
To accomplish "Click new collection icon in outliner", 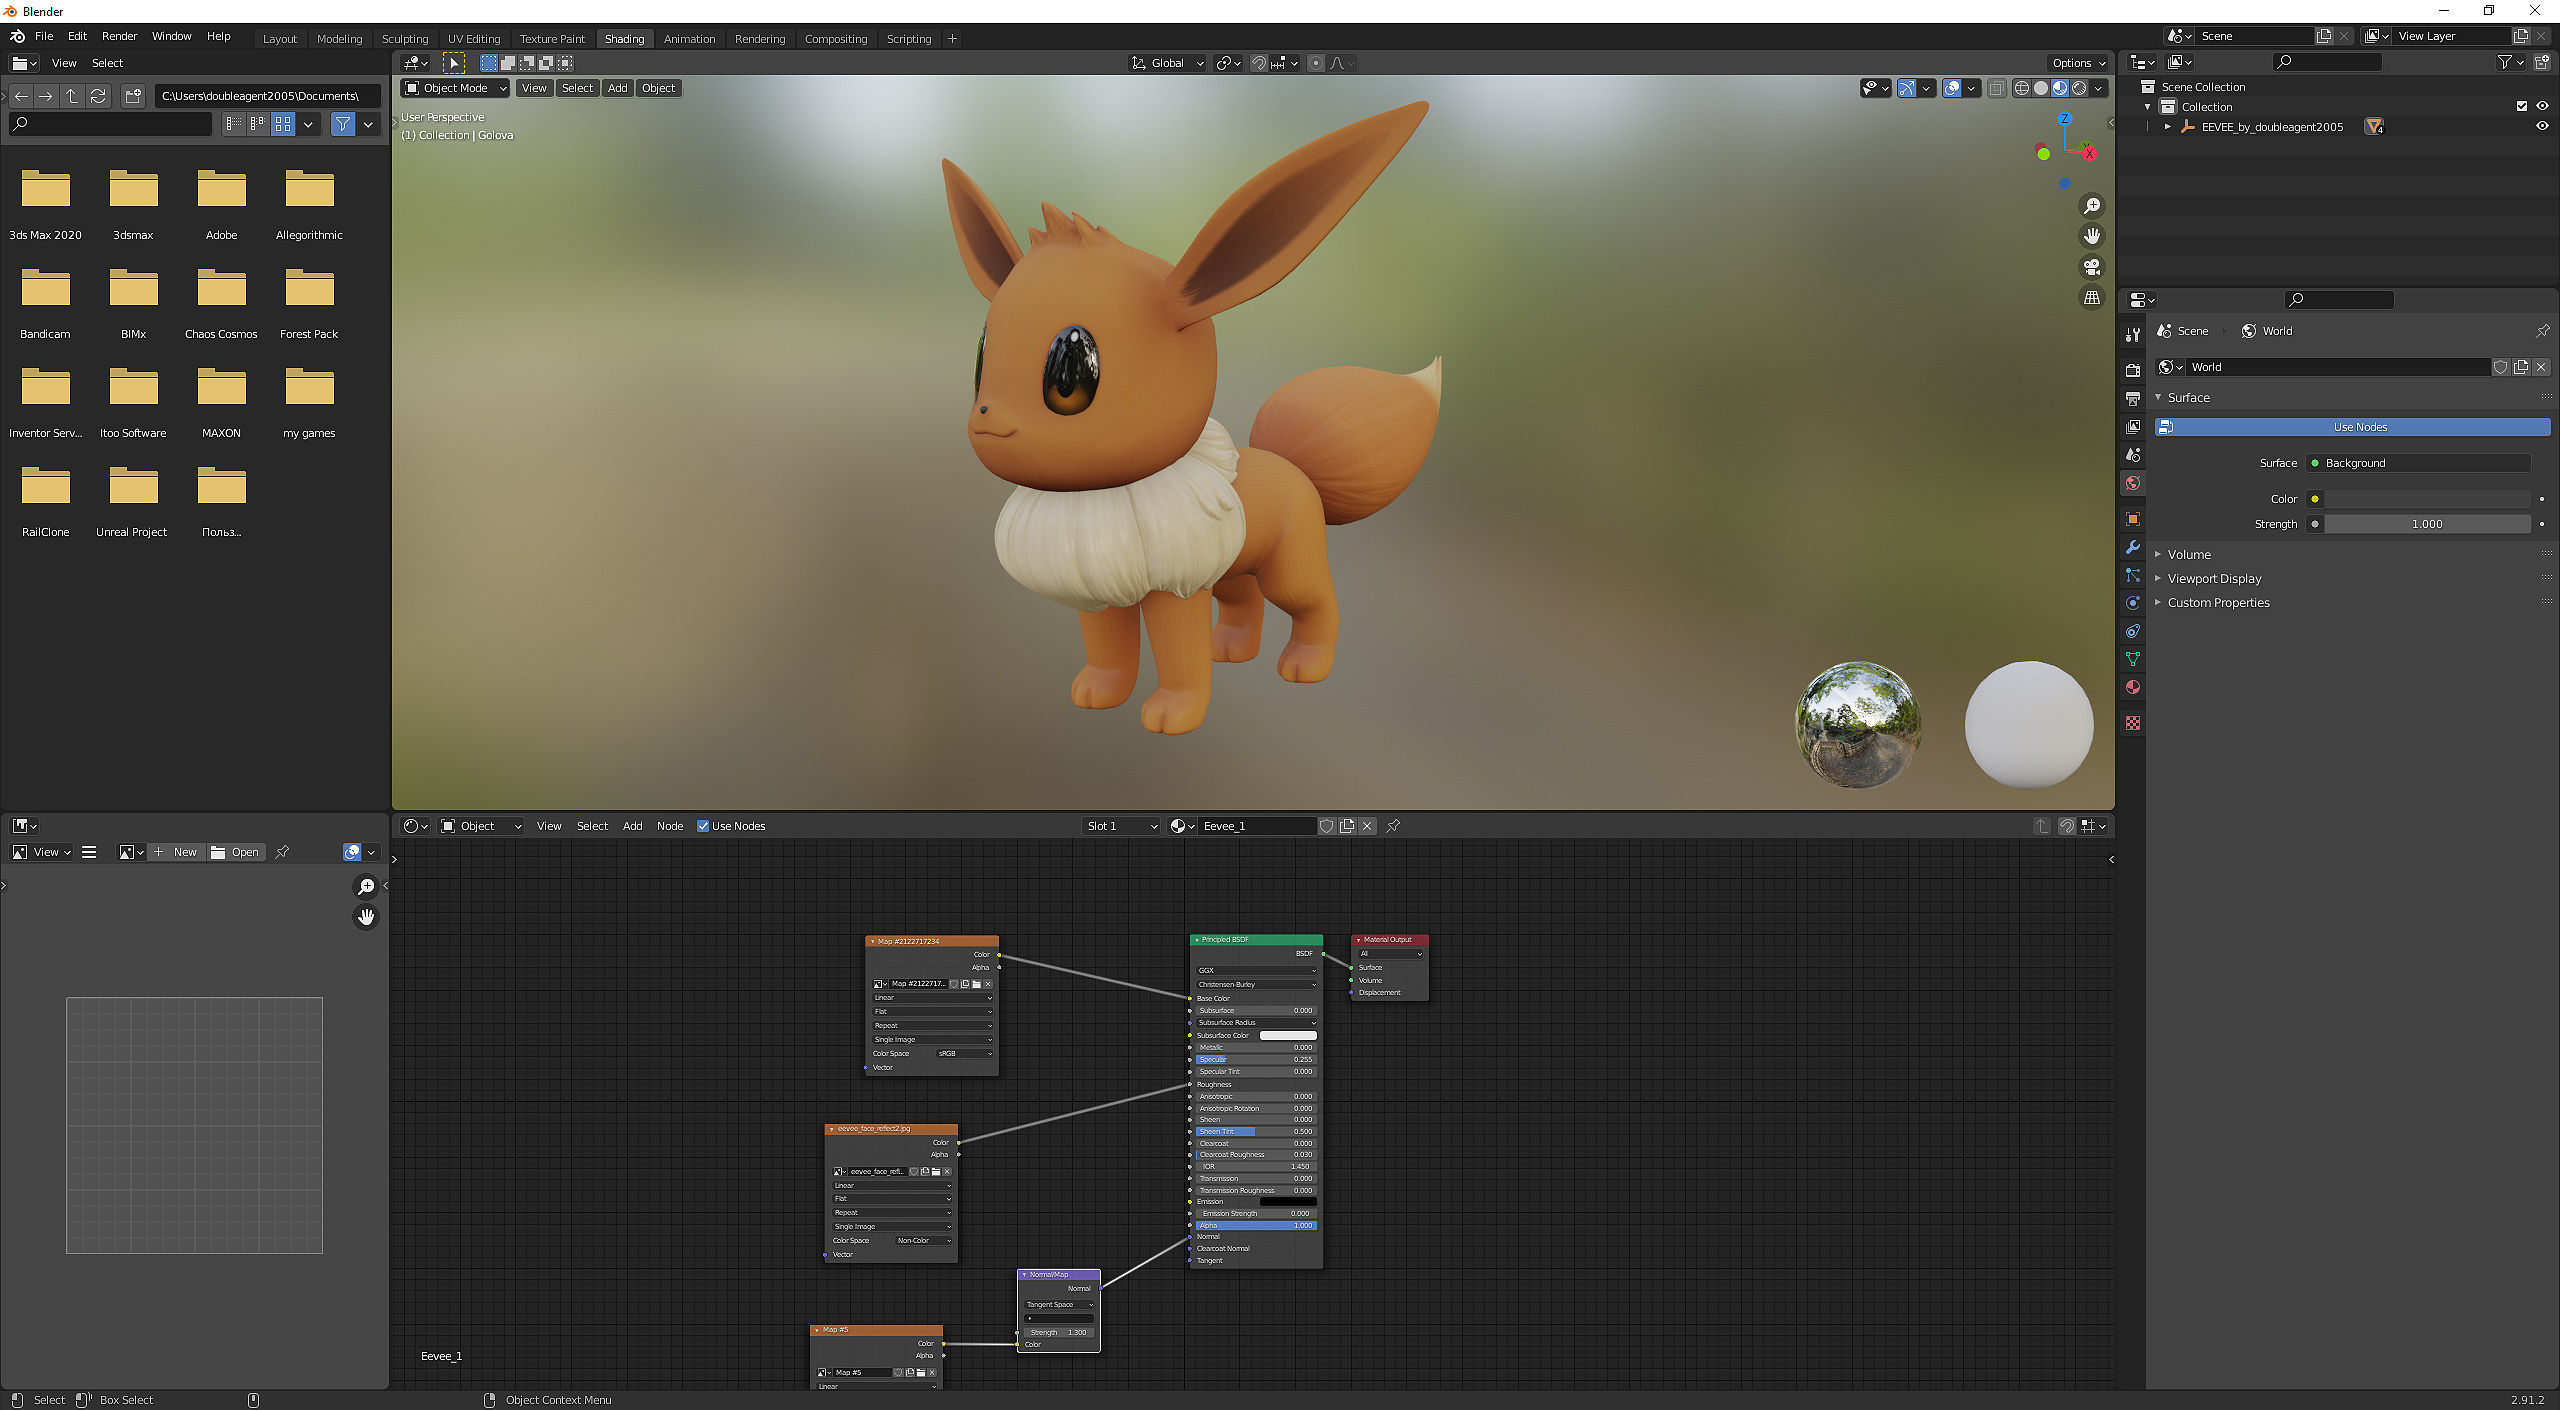I will (2543, 62).
